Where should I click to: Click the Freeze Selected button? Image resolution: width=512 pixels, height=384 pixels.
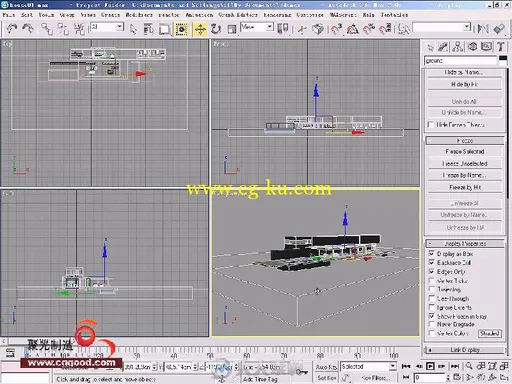coord(465,151)
